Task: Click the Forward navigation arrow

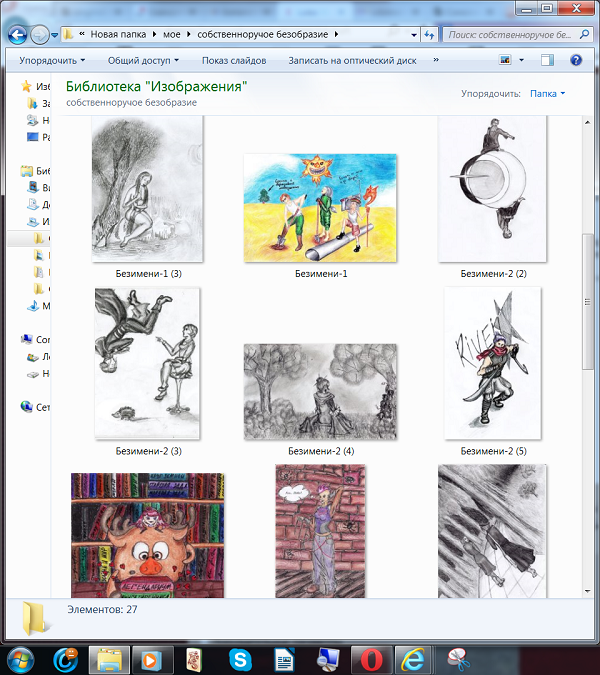Action: coord(39,35)
